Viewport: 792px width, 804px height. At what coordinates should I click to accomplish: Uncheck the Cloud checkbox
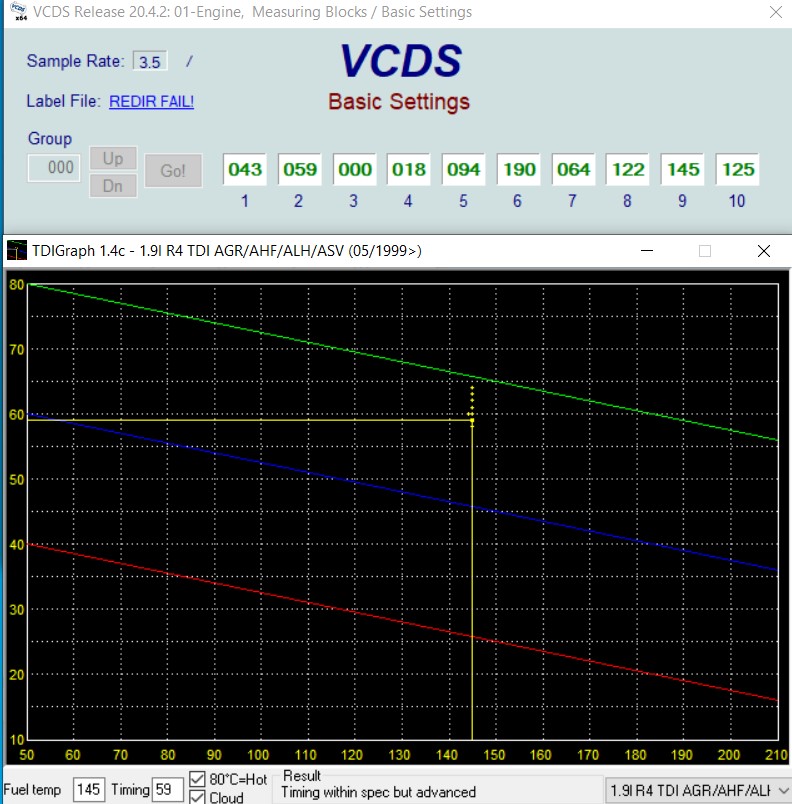click(199, 797)
